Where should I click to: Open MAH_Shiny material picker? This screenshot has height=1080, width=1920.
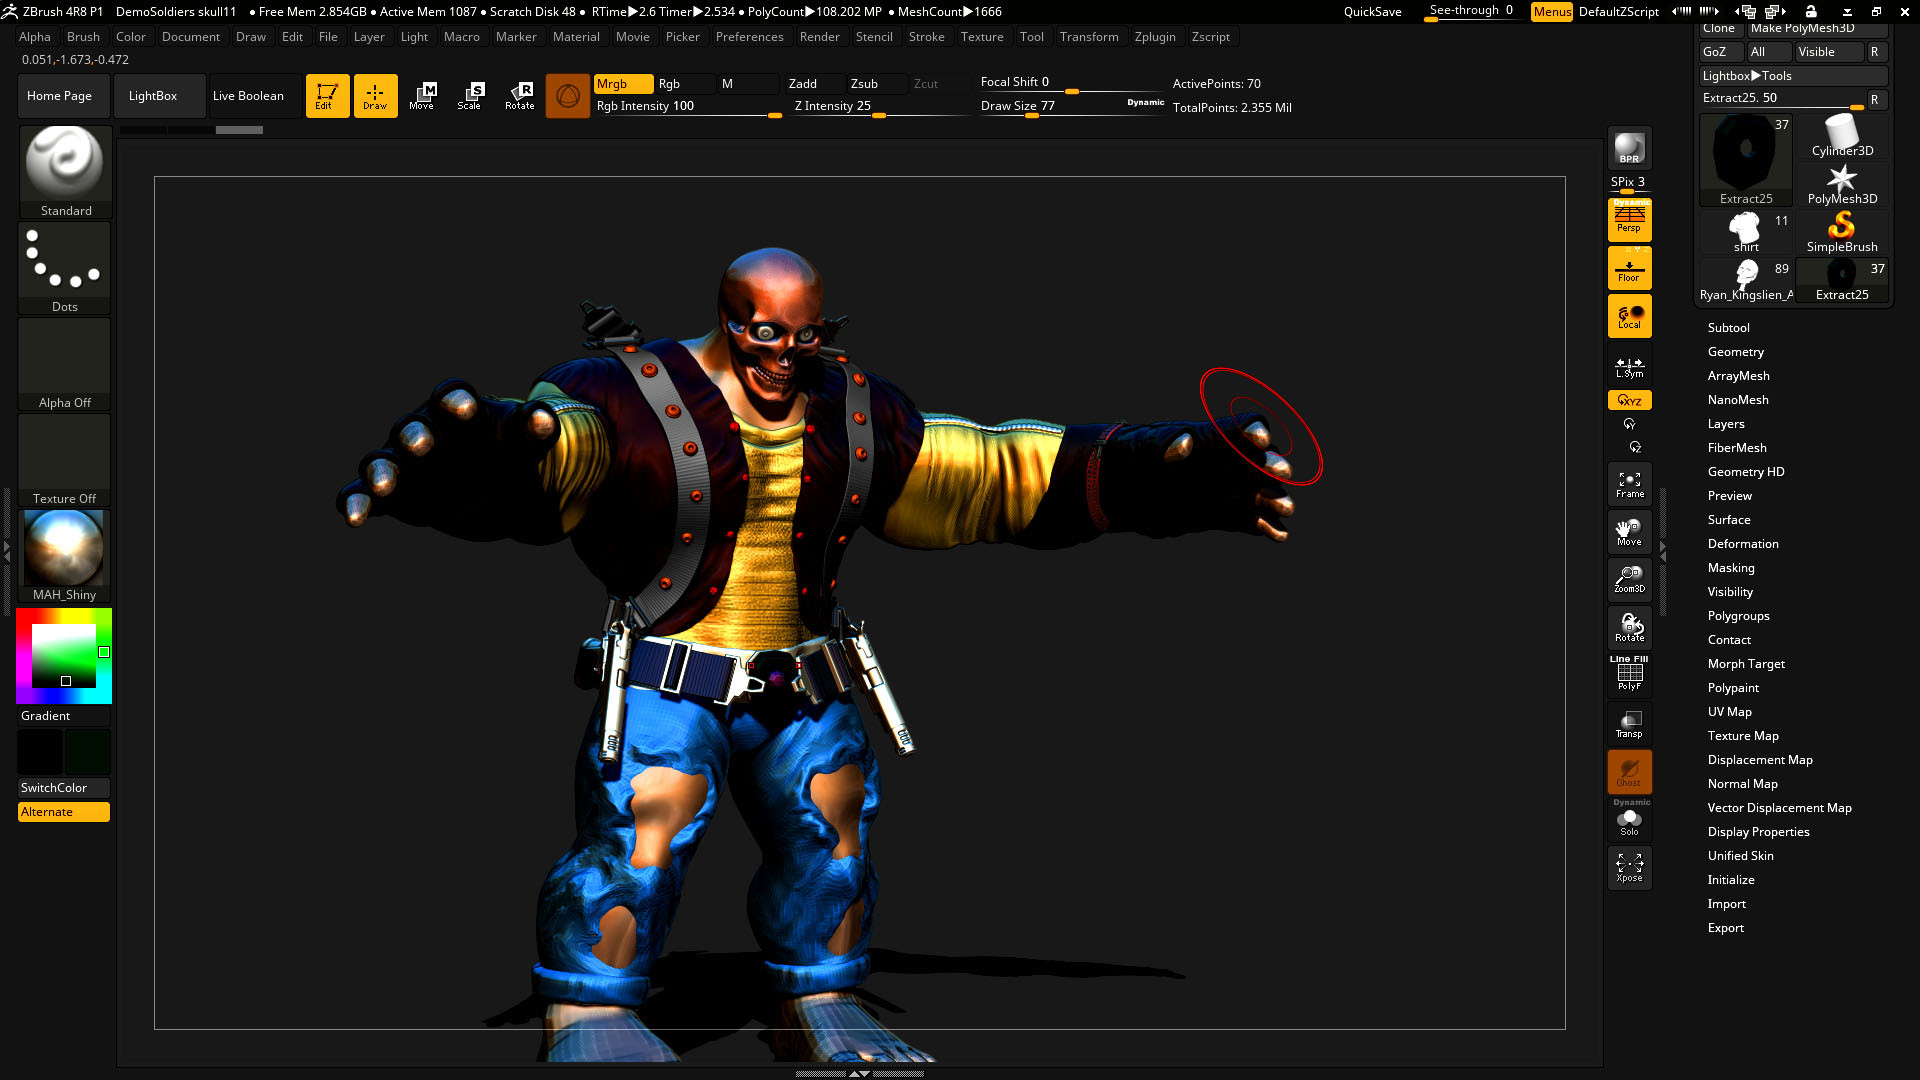pos(65,556)
